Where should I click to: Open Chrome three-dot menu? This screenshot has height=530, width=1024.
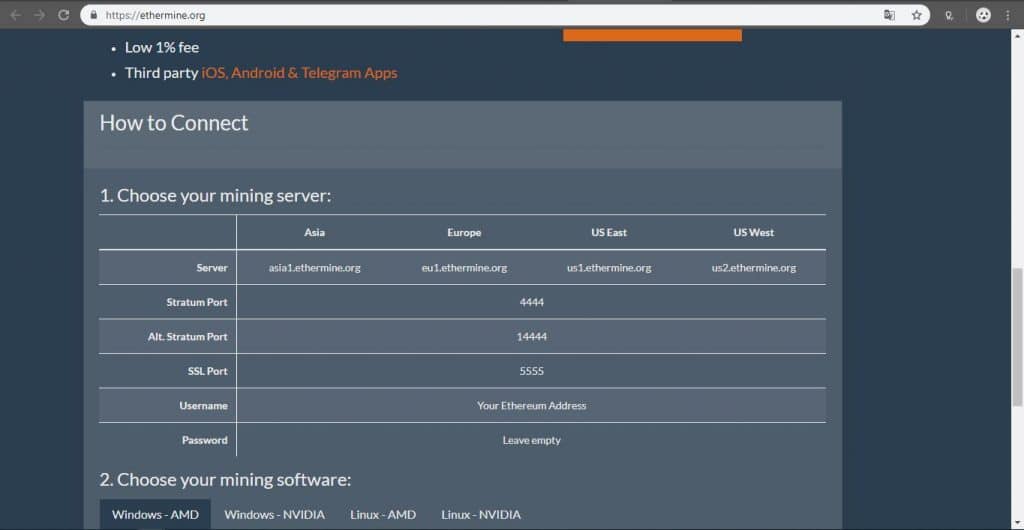point(1008,15)
